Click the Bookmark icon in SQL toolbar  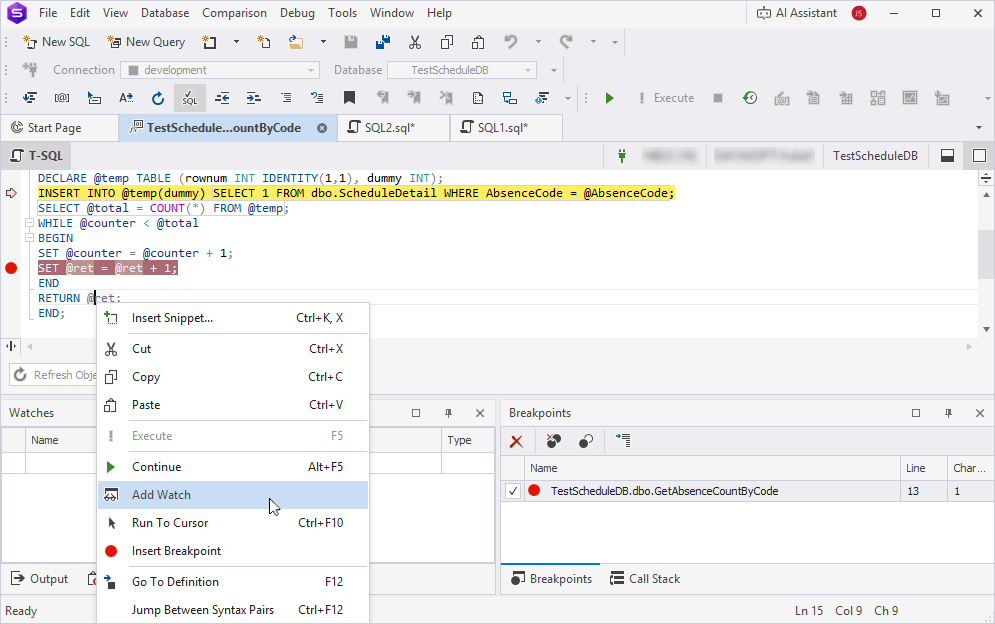click(349, 98)
